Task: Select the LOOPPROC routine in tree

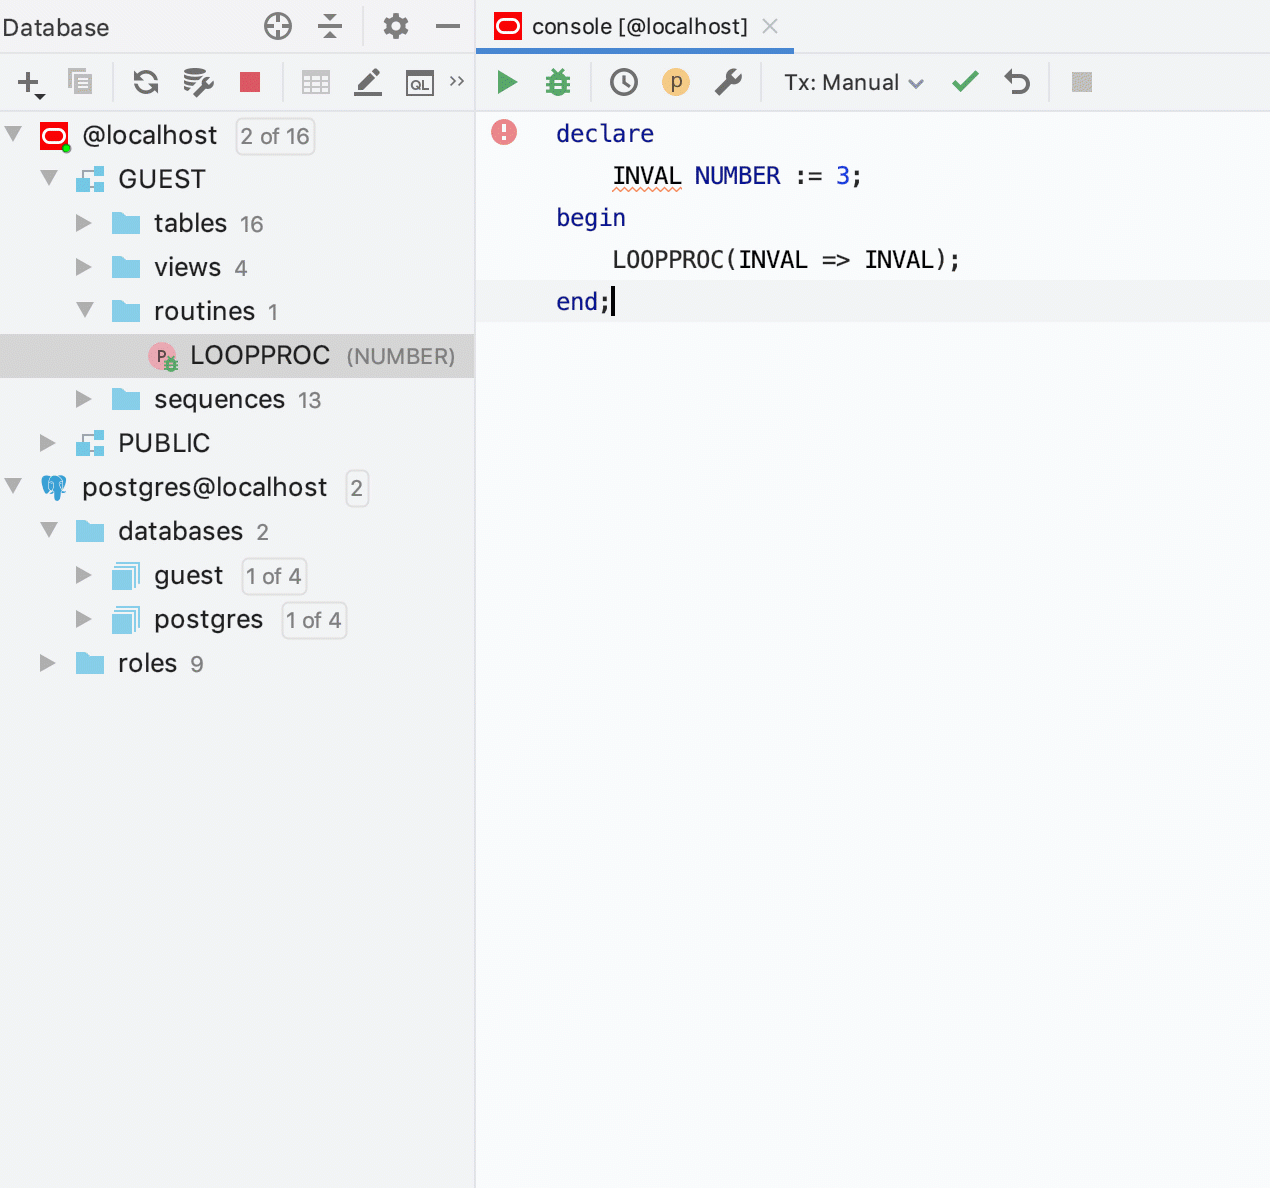Action: [x=259, y=356]
